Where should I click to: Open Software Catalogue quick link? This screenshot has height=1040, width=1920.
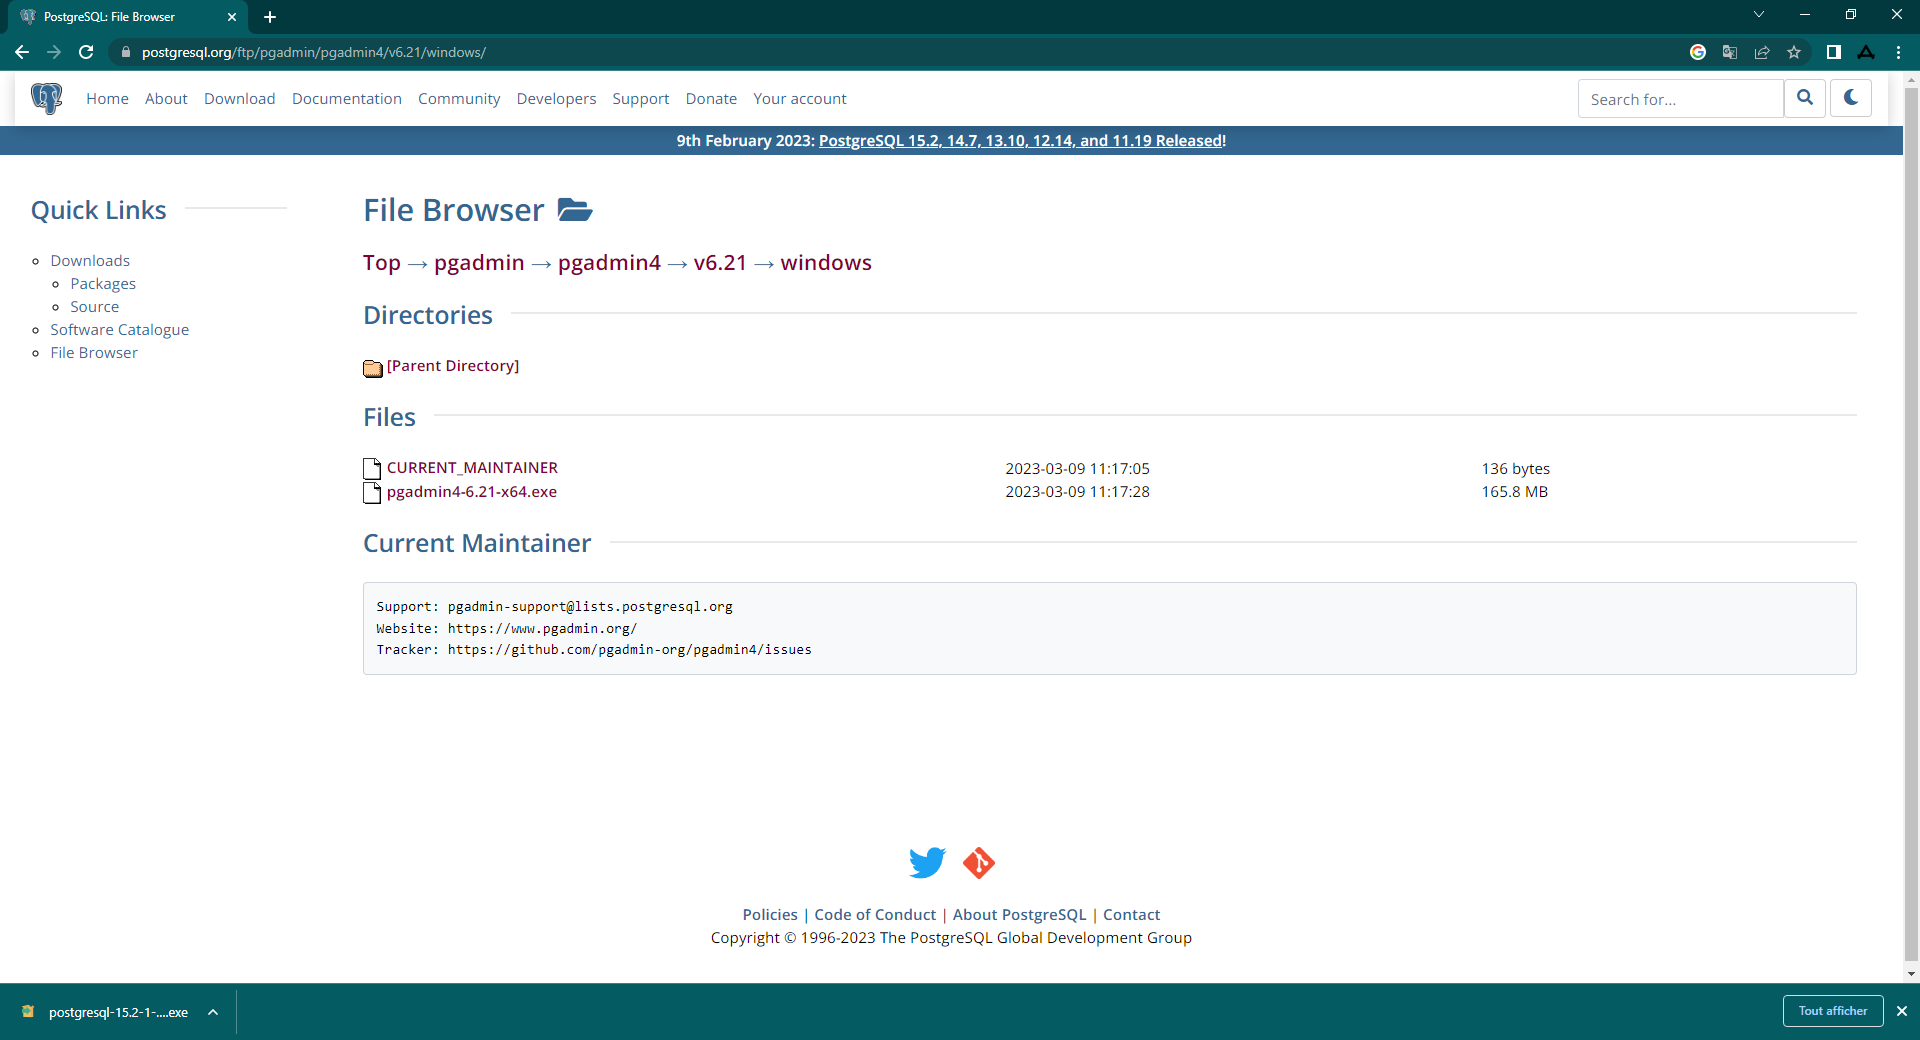[x=120, y=329]
